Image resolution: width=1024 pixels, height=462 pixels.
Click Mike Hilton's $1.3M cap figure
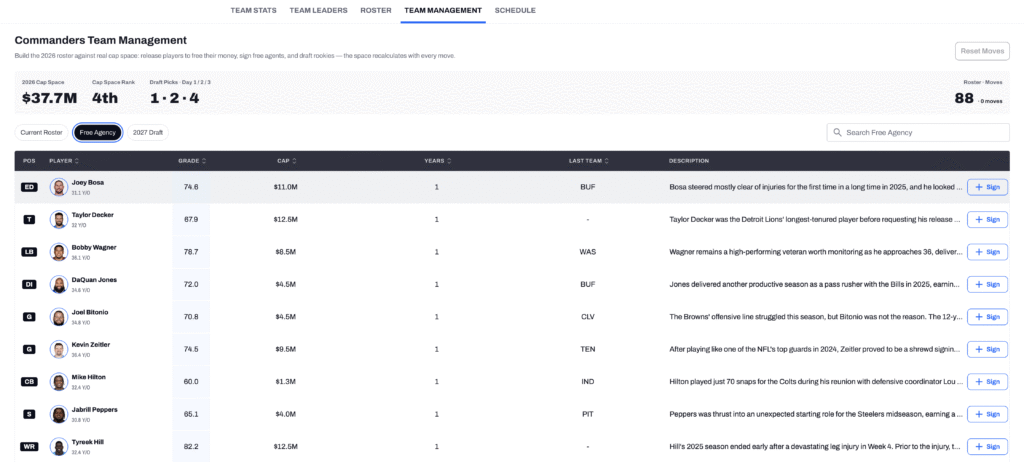point(285,382)
